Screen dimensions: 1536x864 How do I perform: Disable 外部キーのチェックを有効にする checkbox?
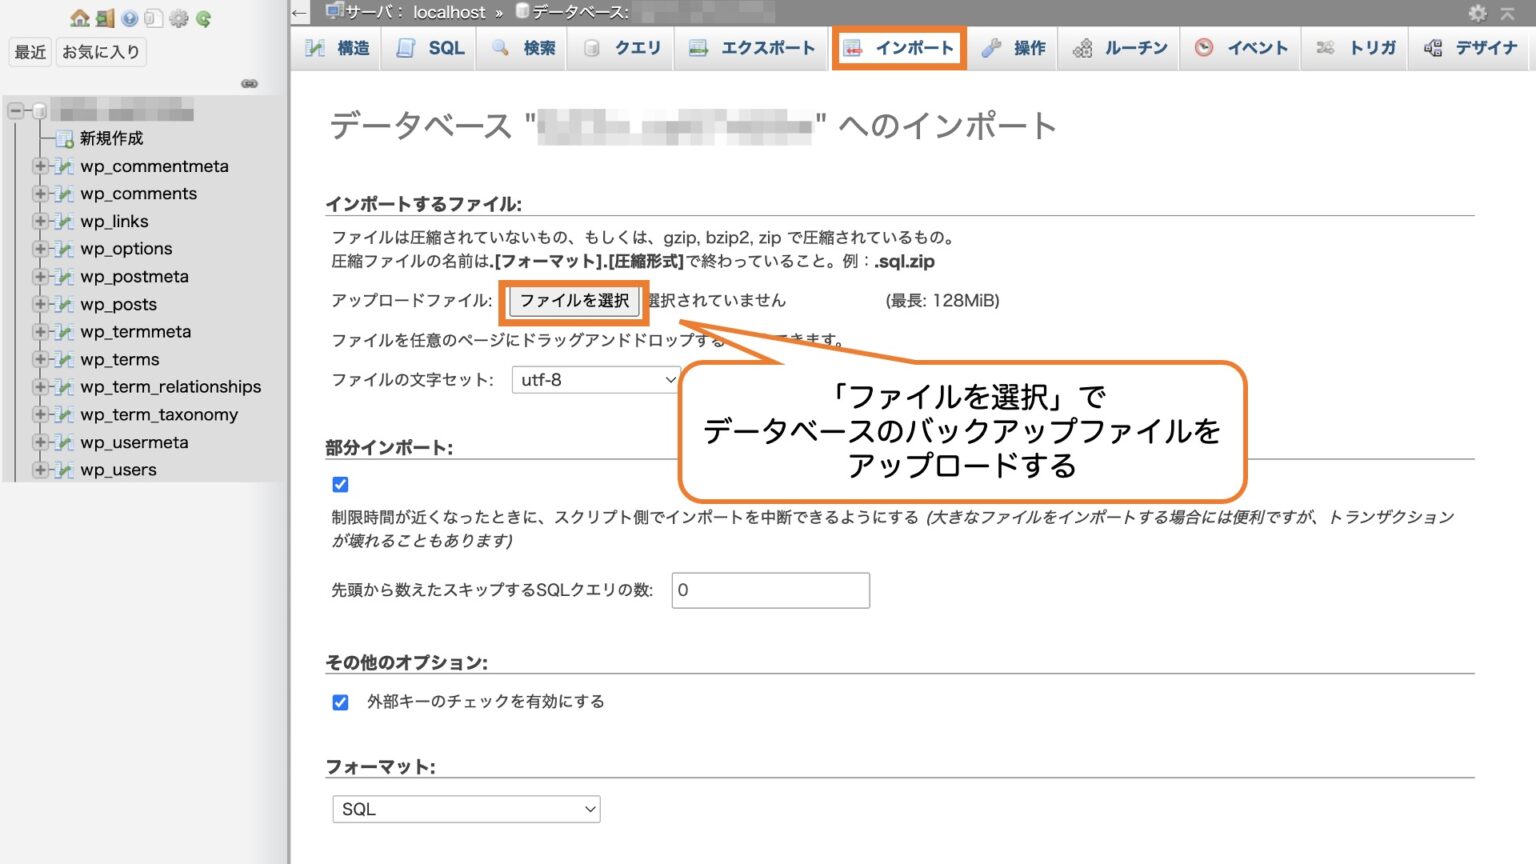tap(341, 701)
